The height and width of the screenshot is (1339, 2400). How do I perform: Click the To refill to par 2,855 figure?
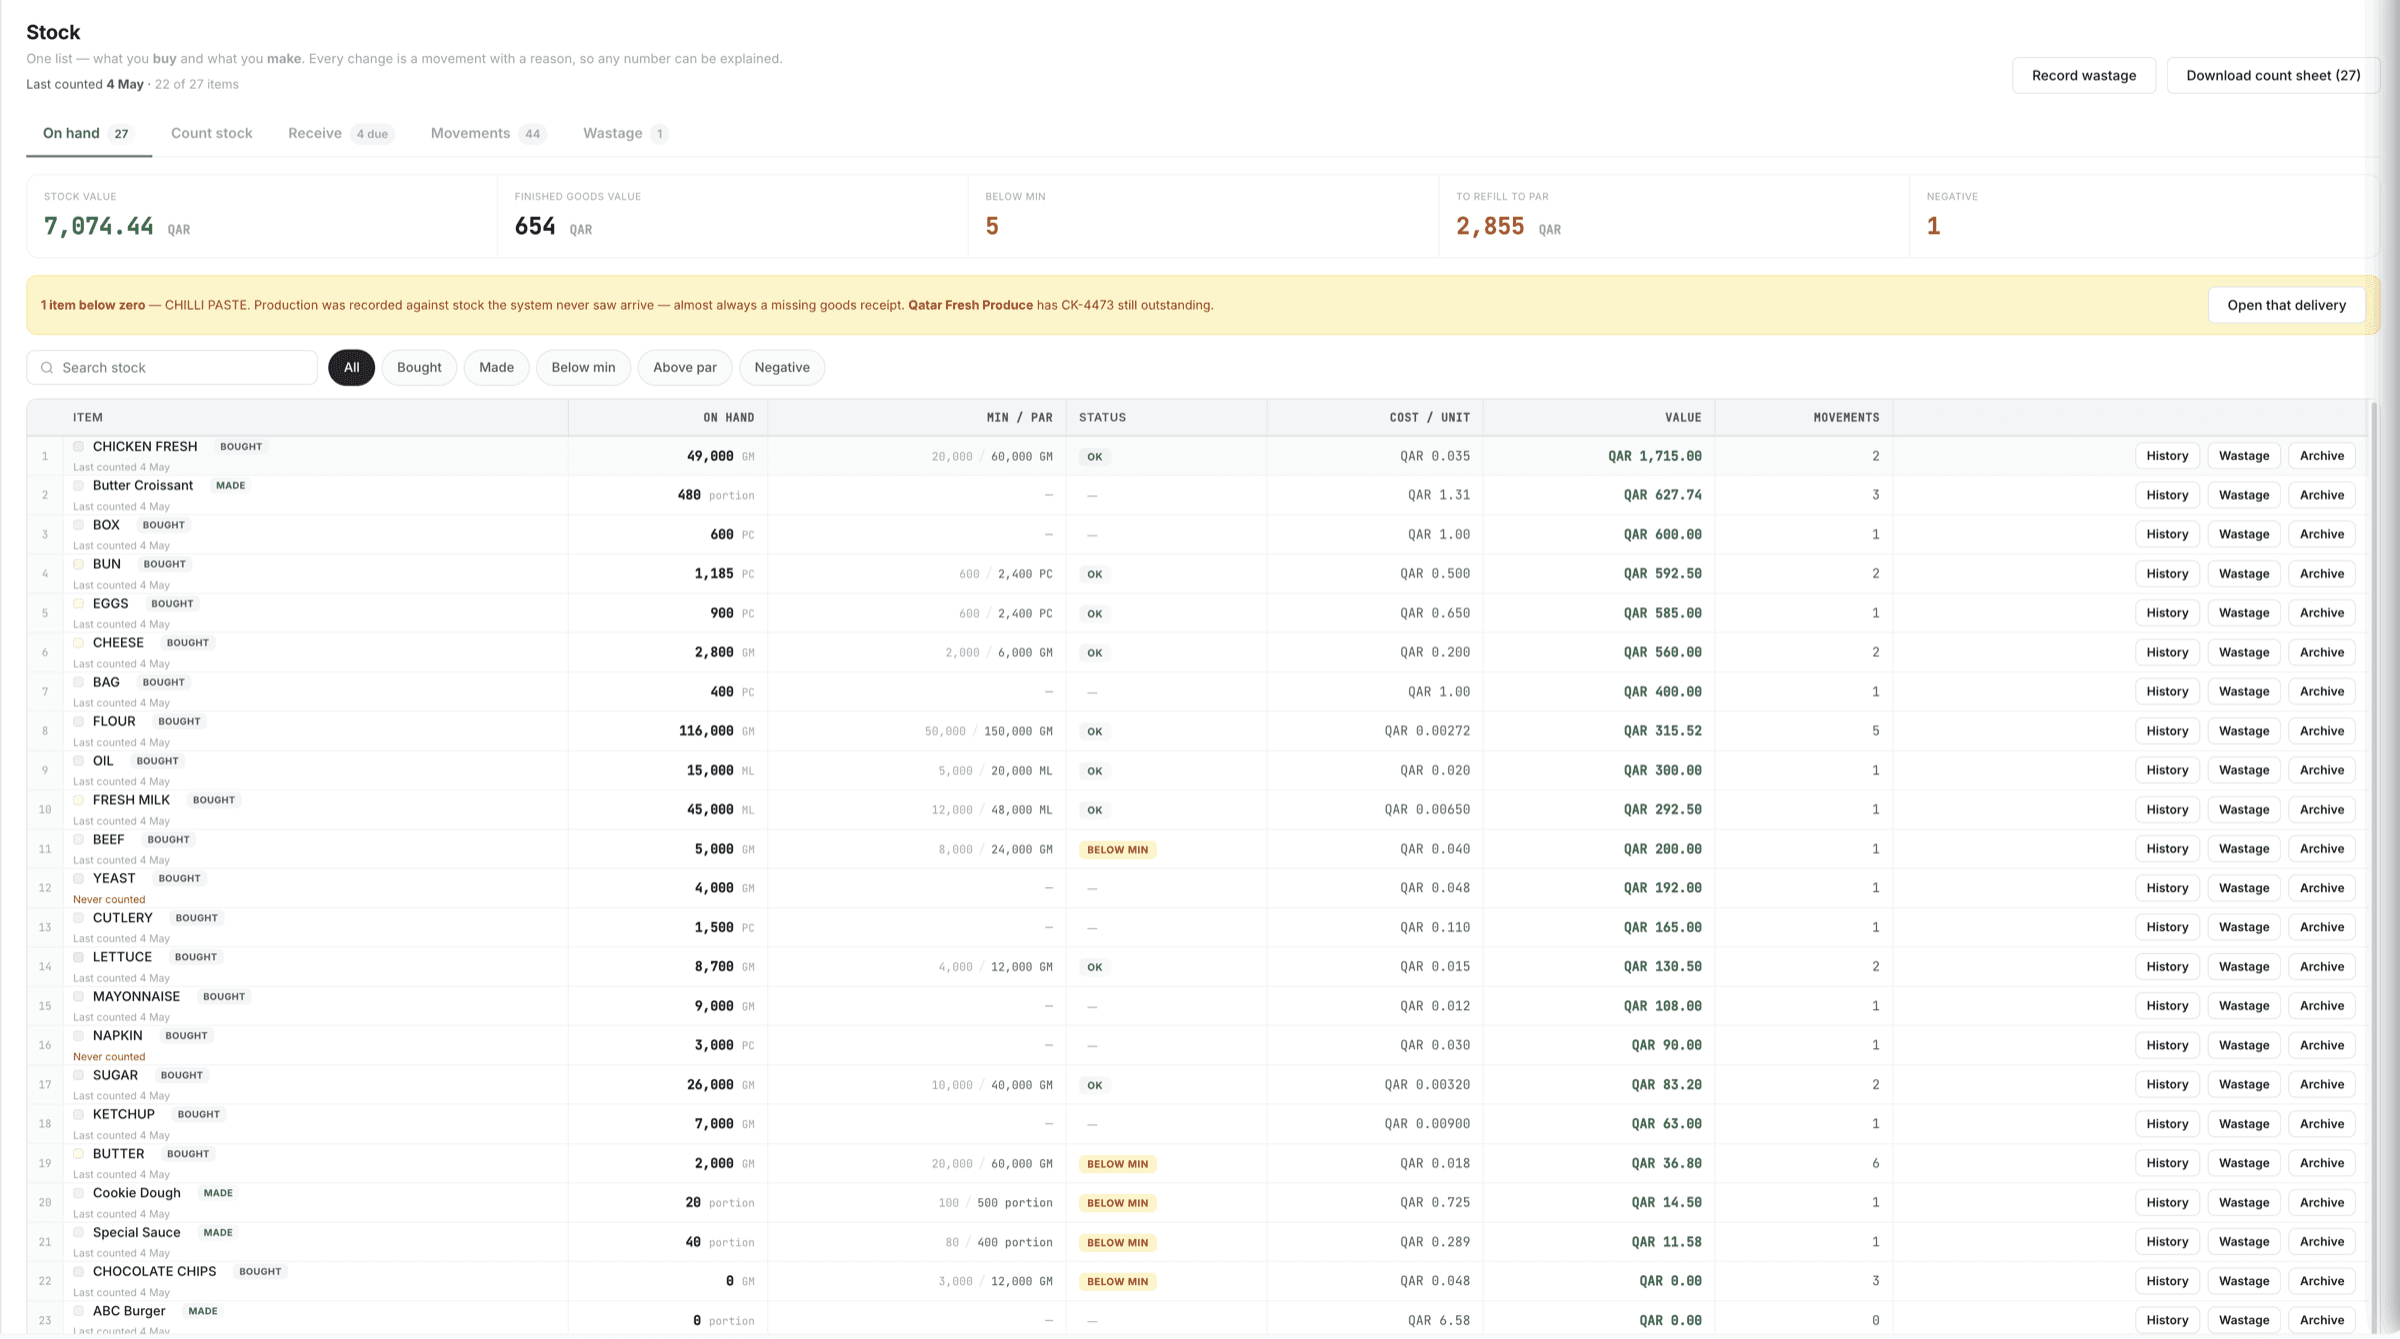[x=1490, y=227]
